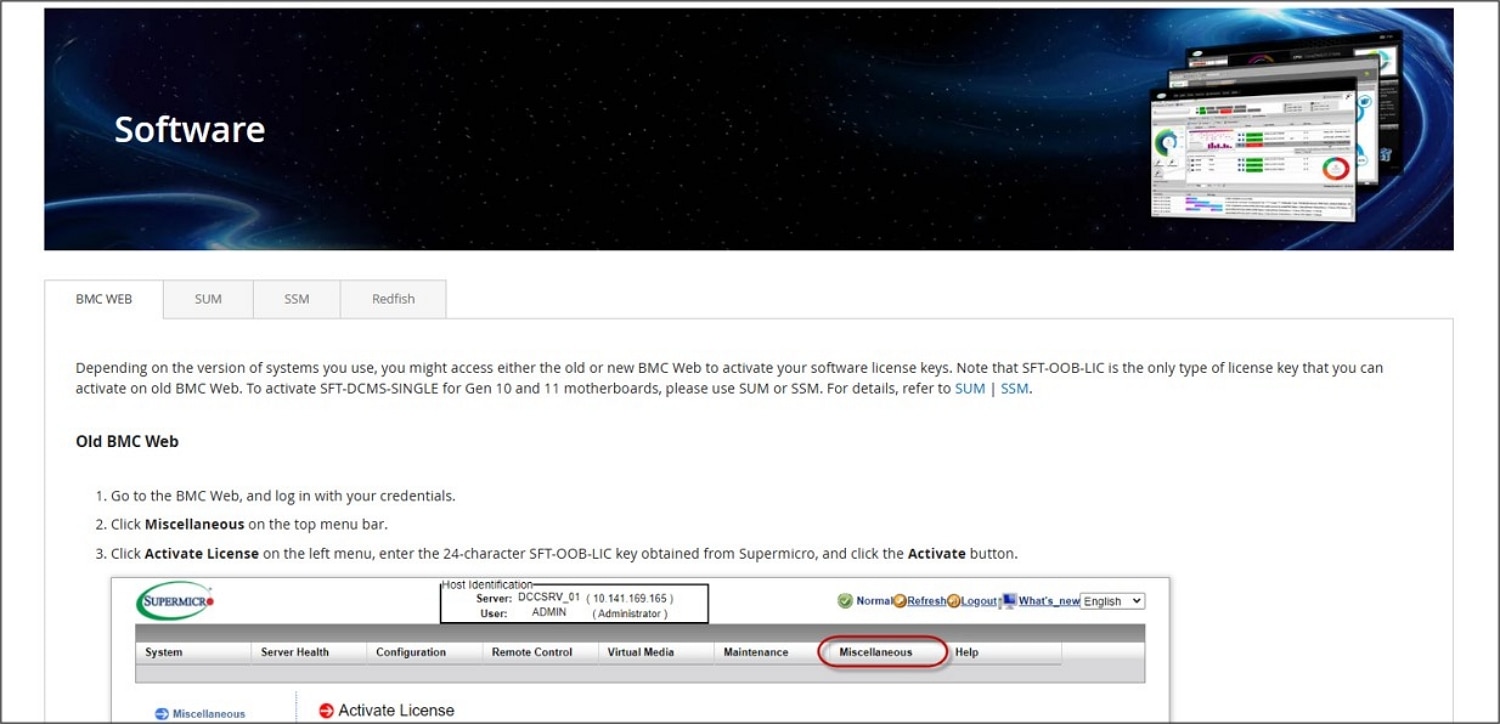Click the Old BMC Web heading
1500x724 pixels.
(x=127, y=441)
